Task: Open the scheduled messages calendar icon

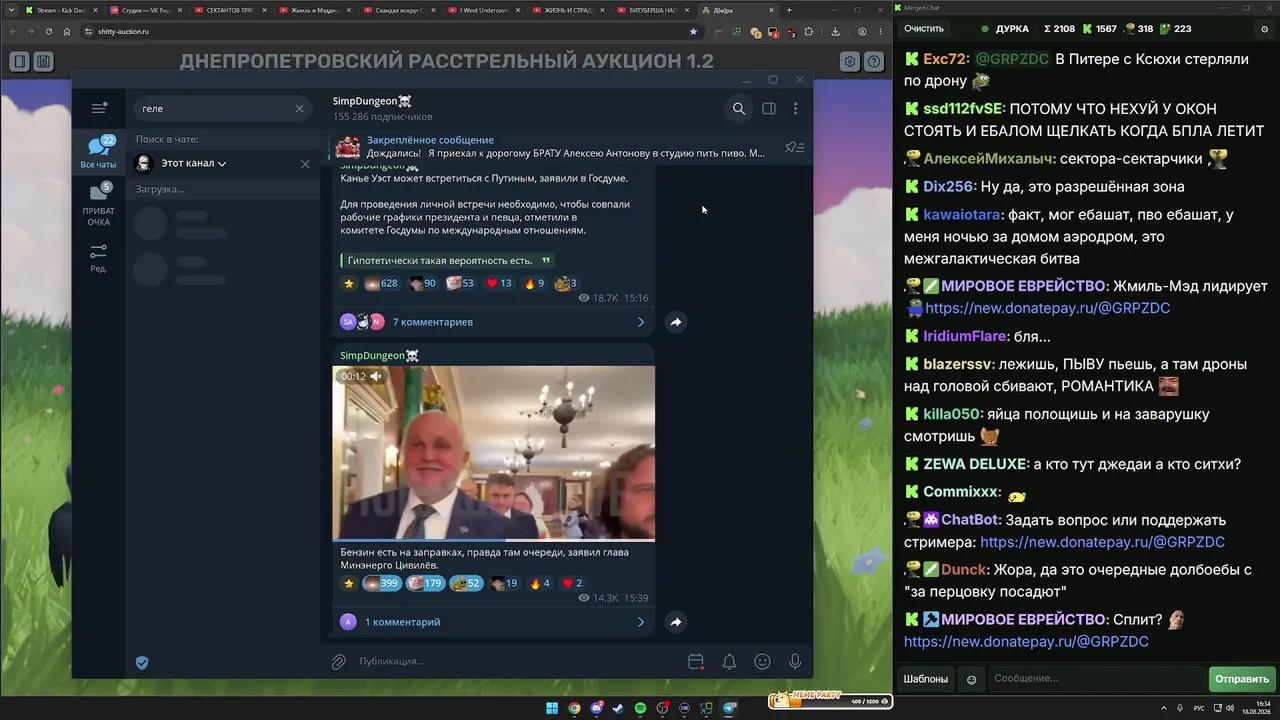Action: (x=696, y=661)
